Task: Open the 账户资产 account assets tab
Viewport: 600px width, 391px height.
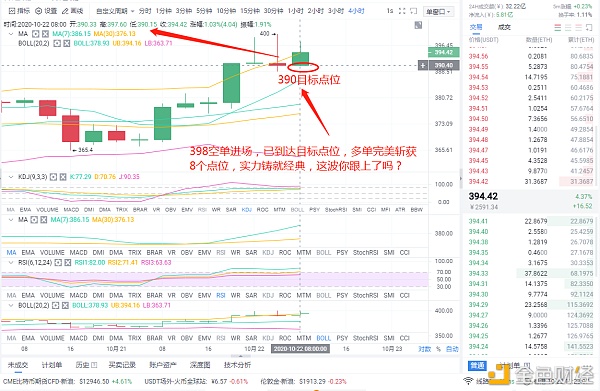Action: coord(163,365)
